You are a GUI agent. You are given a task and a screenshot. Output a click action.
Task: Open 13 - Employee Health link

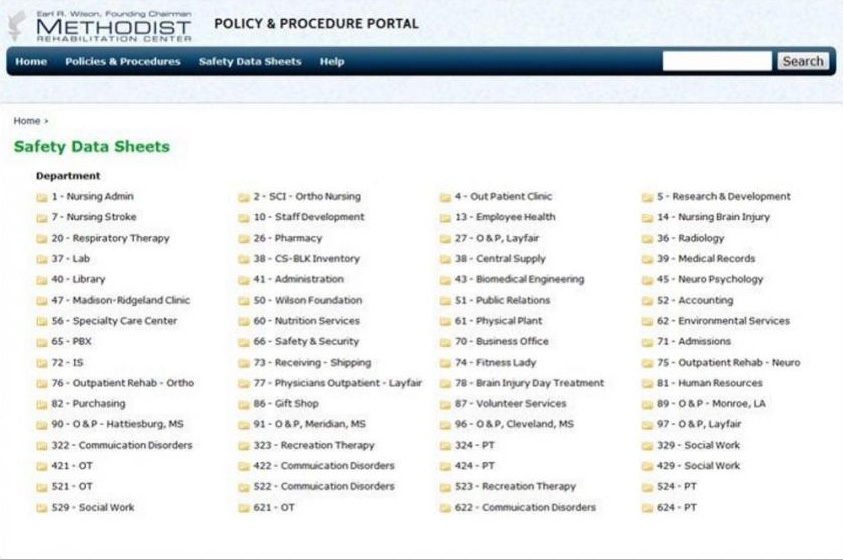(x=505, y=217)
